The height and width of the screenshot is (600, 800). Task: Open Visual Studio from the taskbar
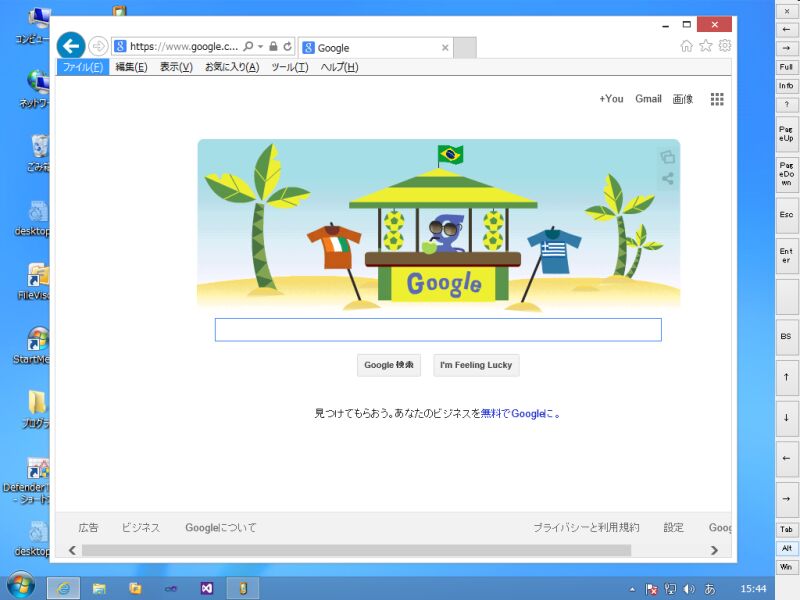click(x=207, y=588)
